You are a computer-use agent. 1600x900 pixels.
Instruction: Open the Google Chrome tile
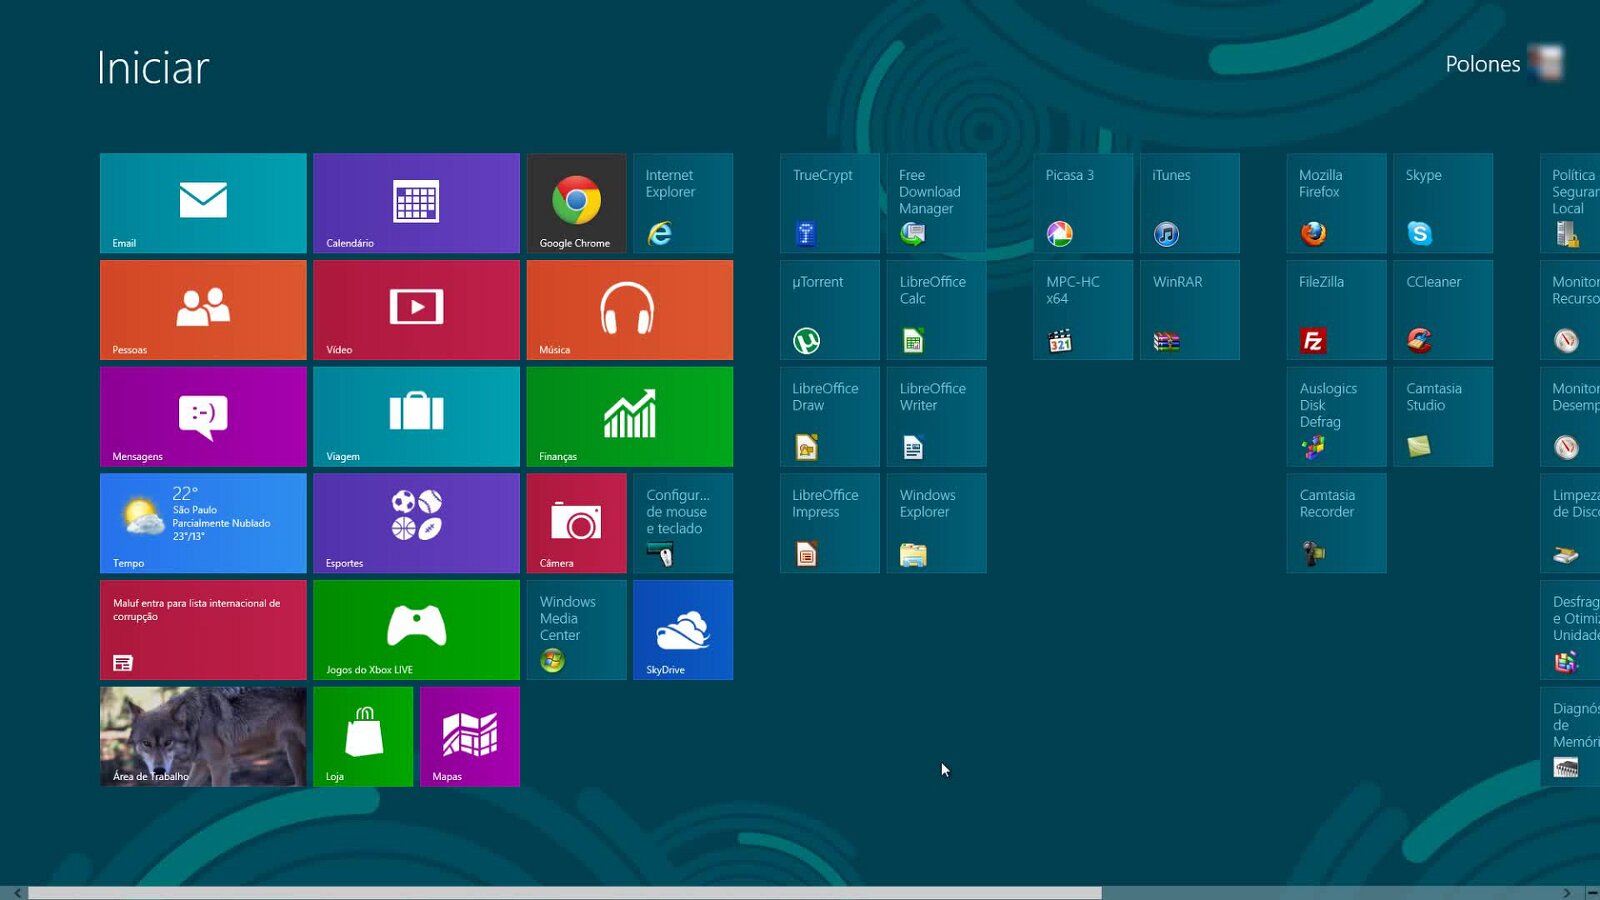click(576, 203)
